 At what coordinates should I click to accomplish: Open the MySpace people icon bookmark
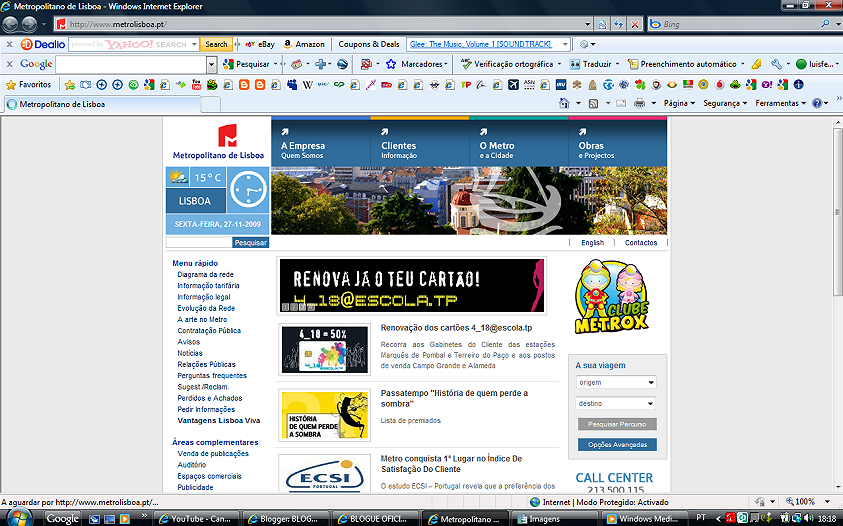[x=292, y=84]
